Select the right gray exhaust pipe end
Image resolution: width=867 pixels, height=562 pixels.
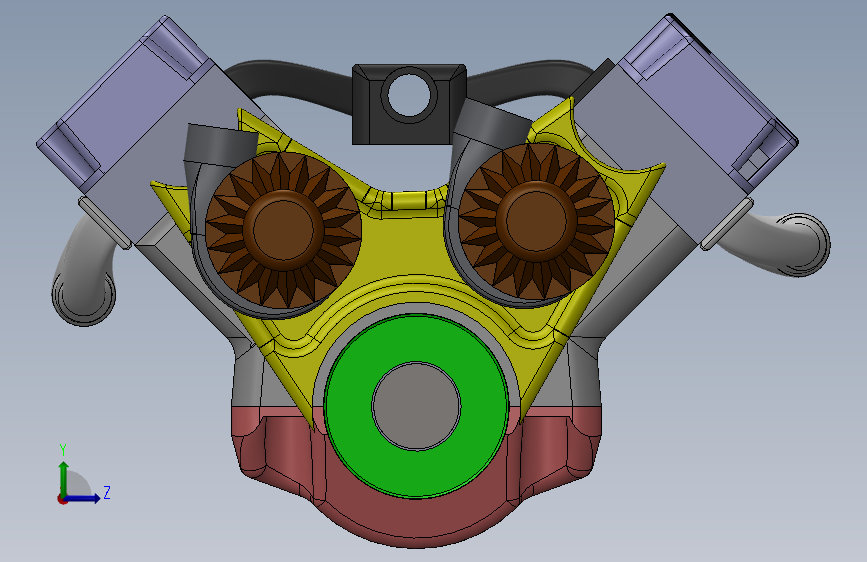[801, 244]
